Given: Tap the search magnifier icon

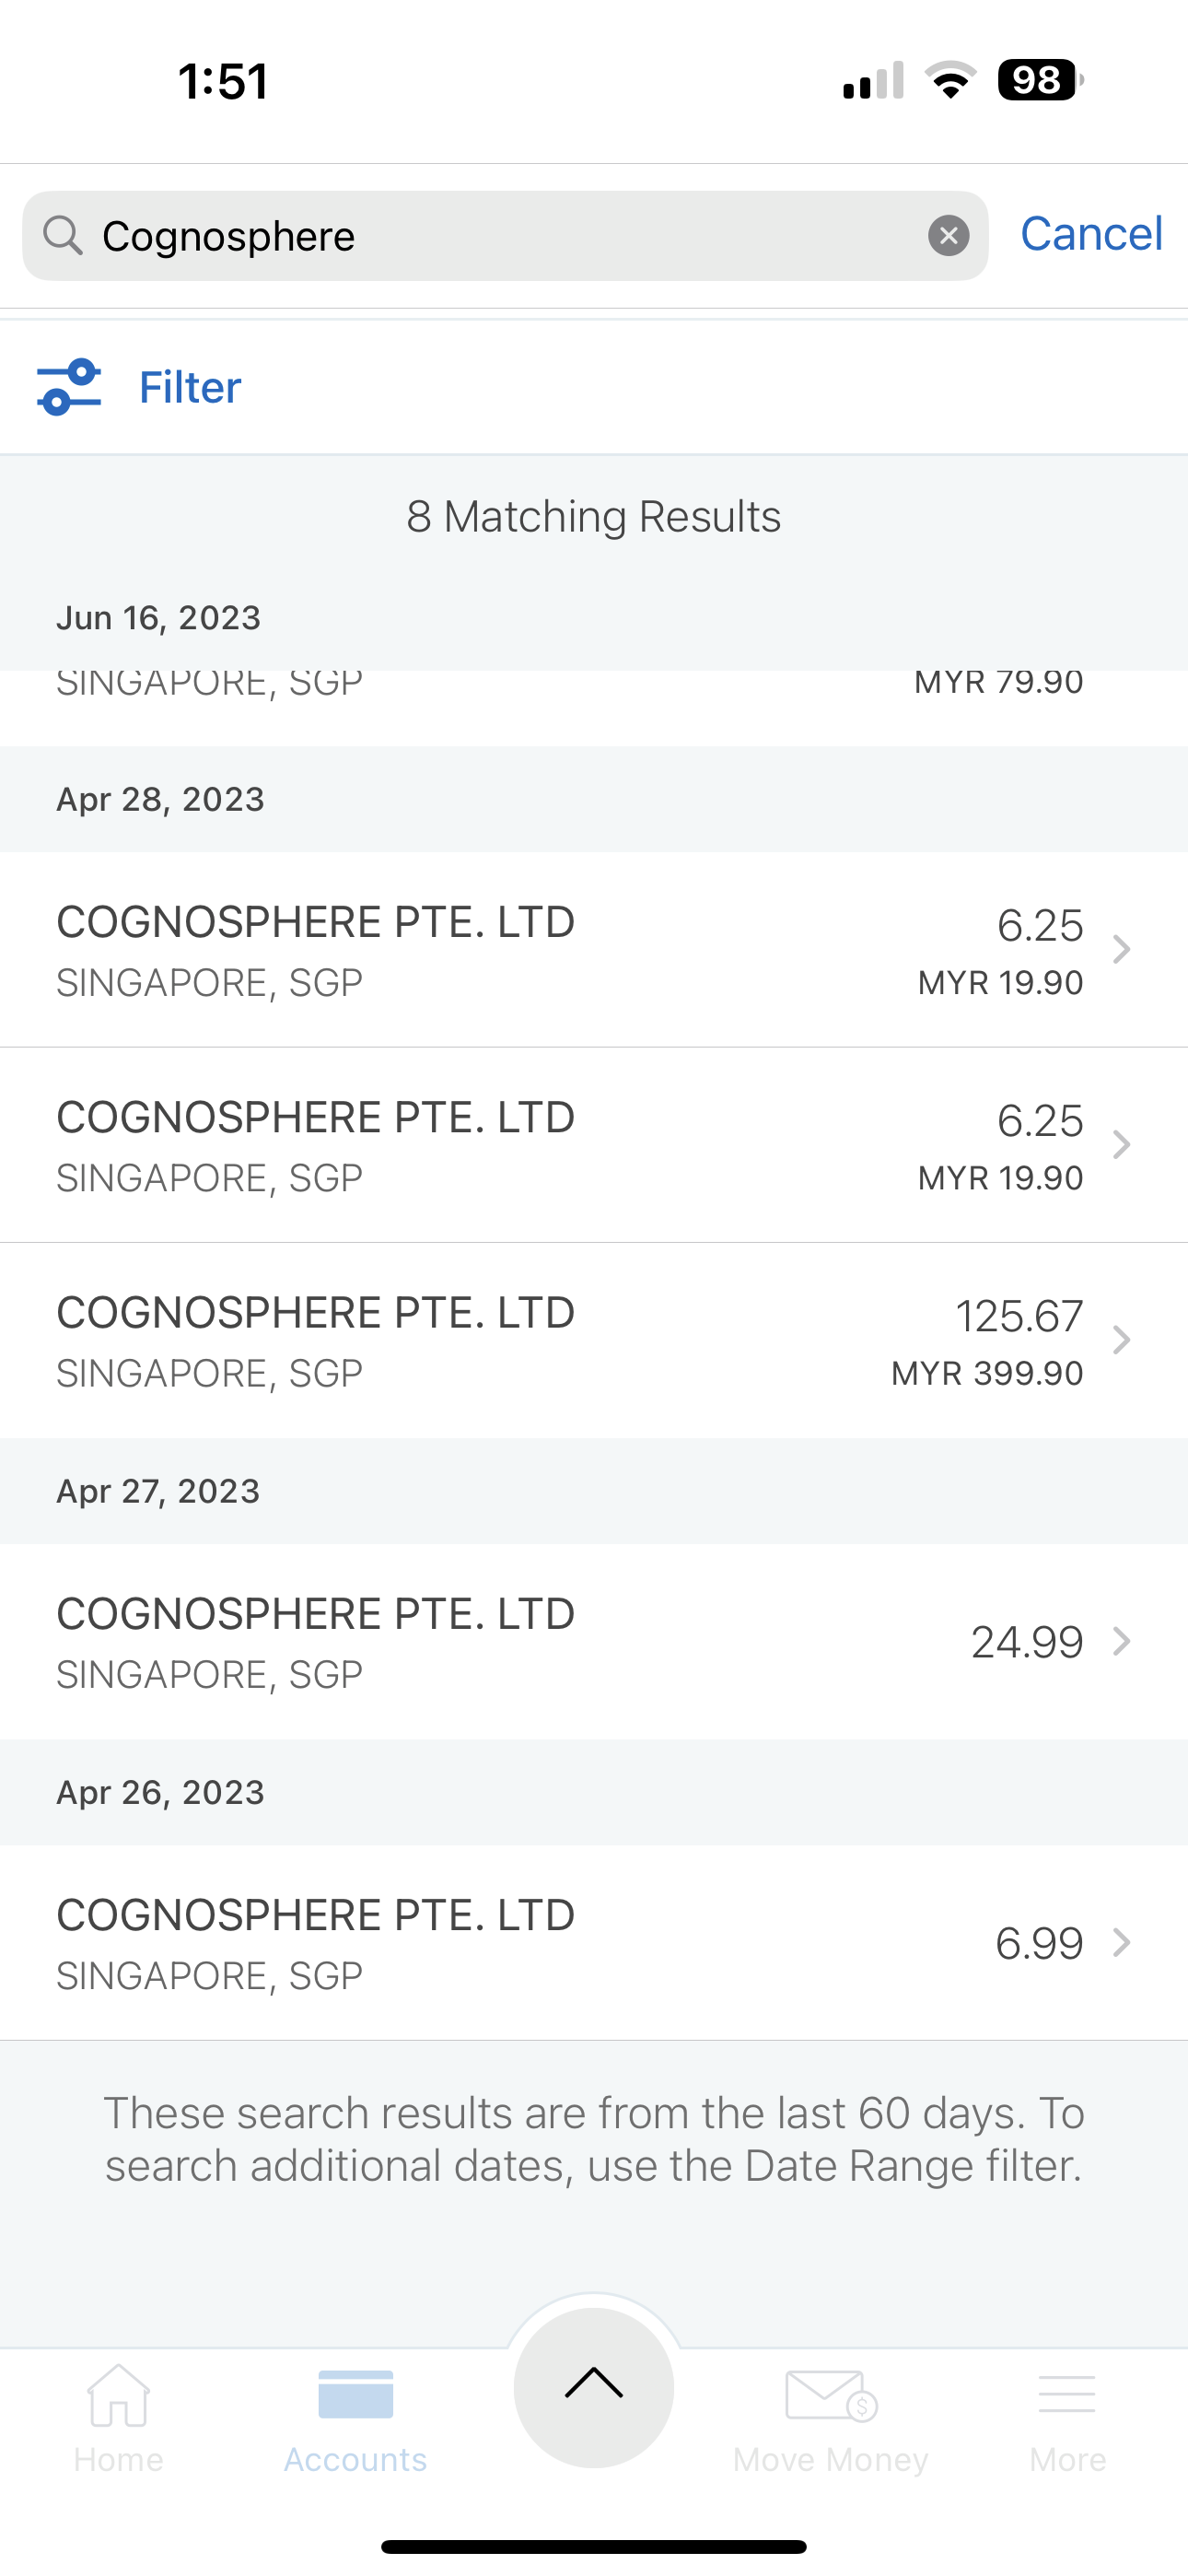Looking at the screenshot, I should (x=63, y=236).
